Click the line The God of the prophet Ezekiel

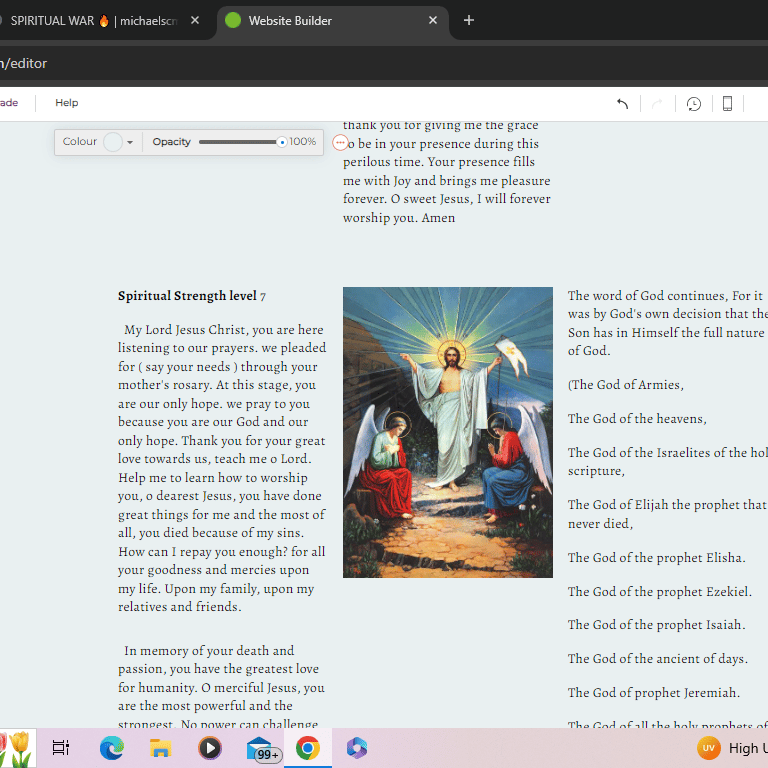coord(659,592)
